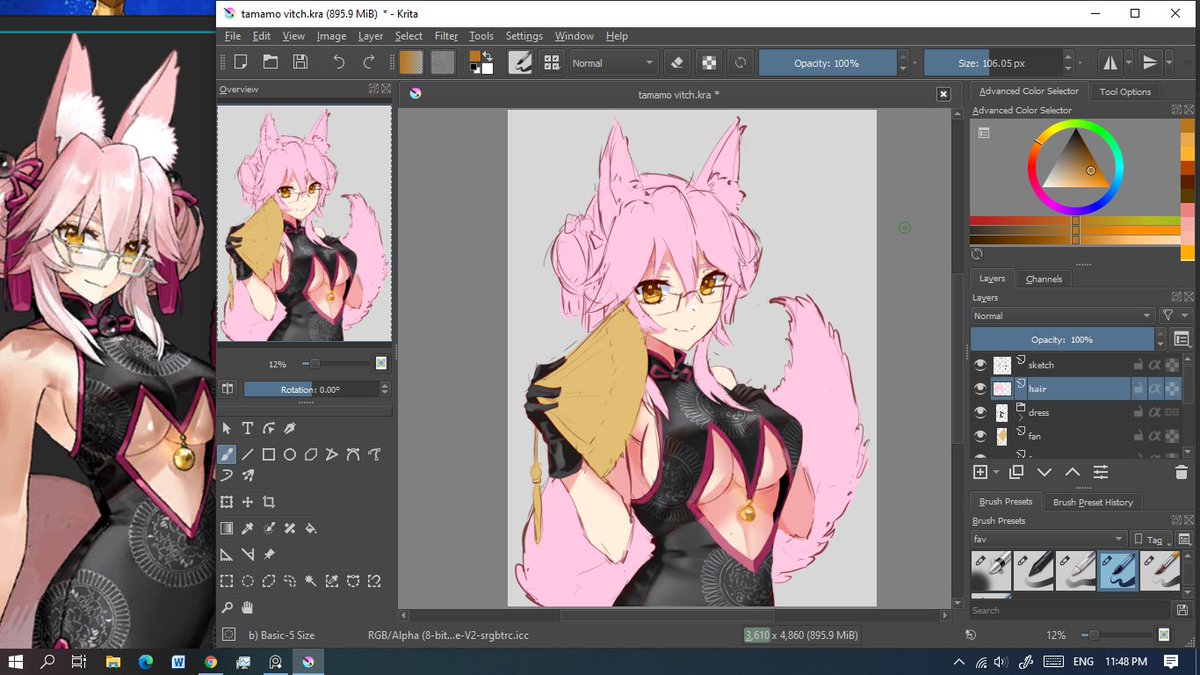Select the Ellipse shape tool
The image size is (1200, 675).
point(290,454)
